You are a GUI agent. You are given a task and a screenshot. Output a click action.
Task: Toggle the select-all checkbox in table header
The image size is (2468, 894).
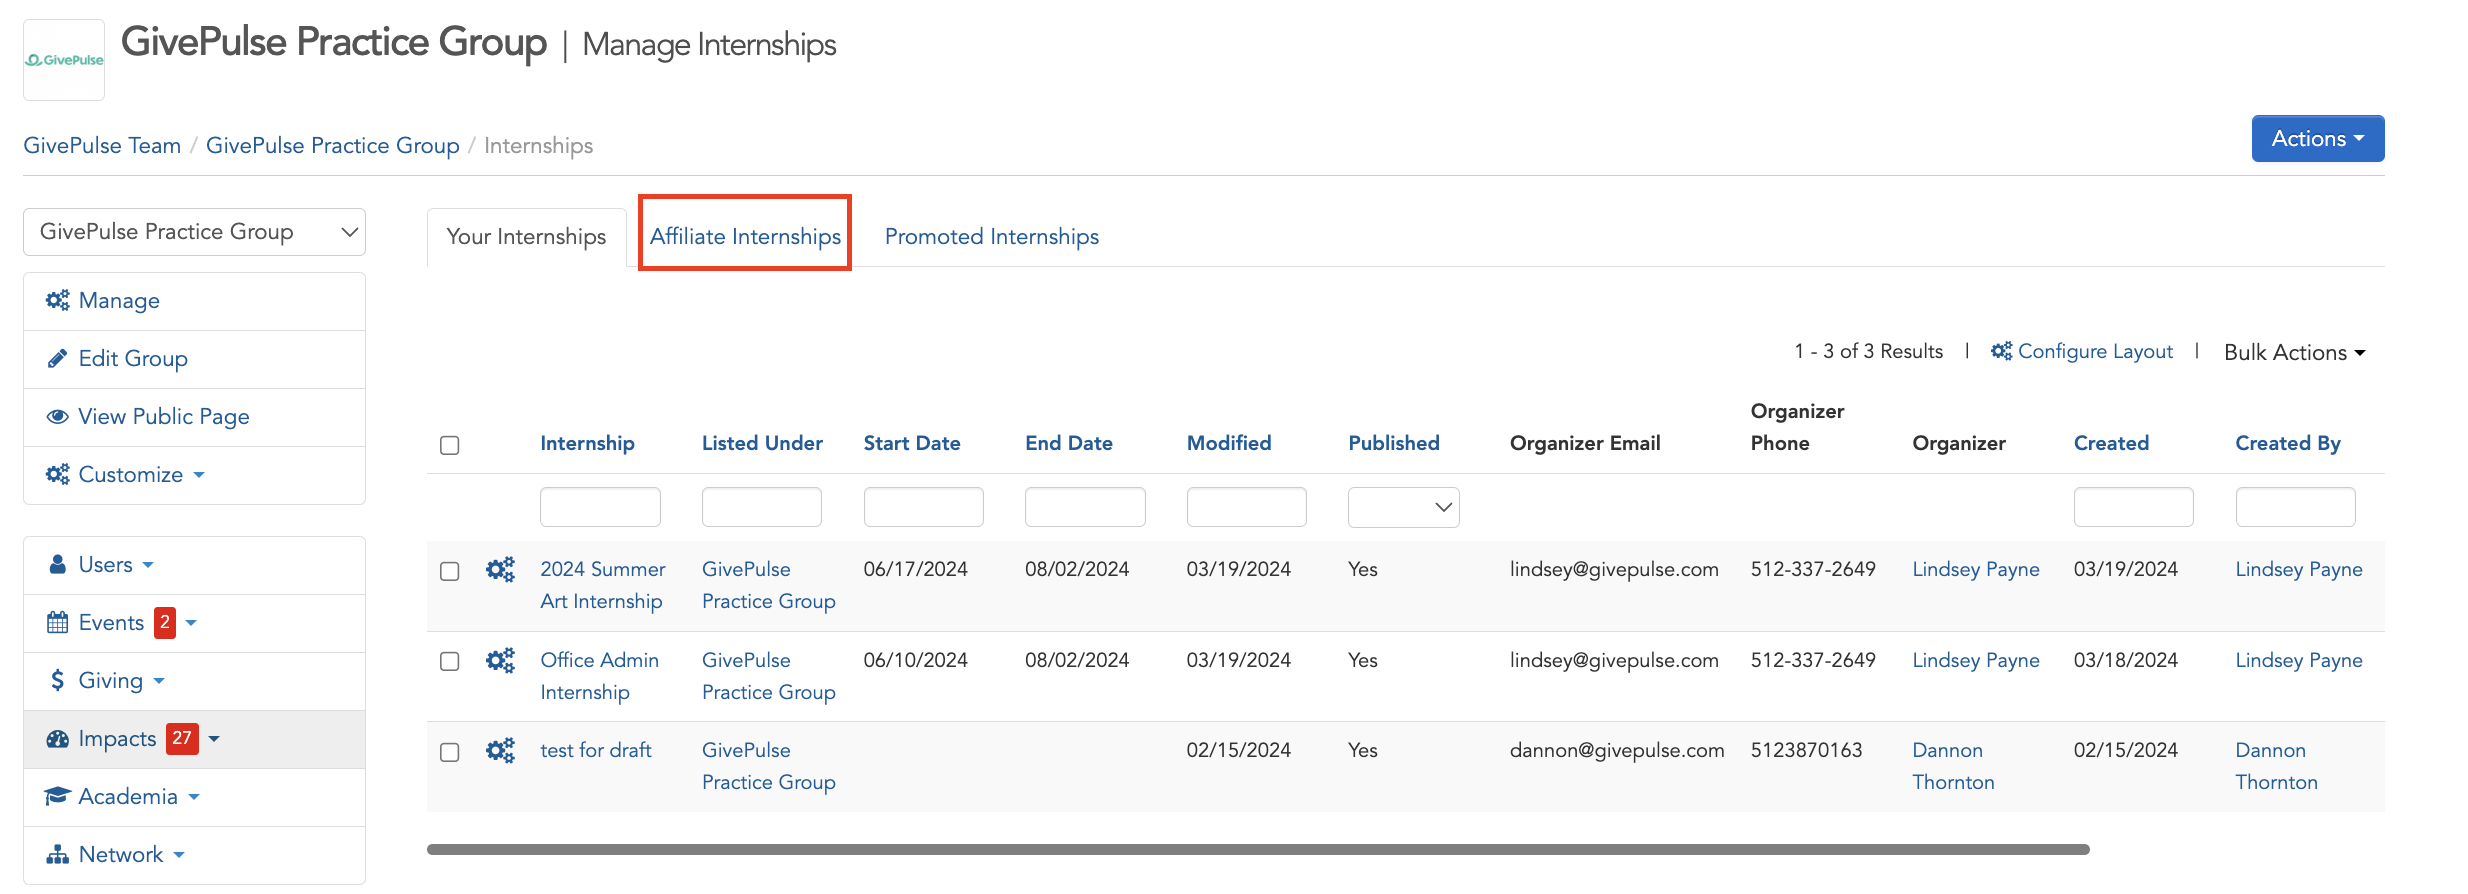point(450,445)
